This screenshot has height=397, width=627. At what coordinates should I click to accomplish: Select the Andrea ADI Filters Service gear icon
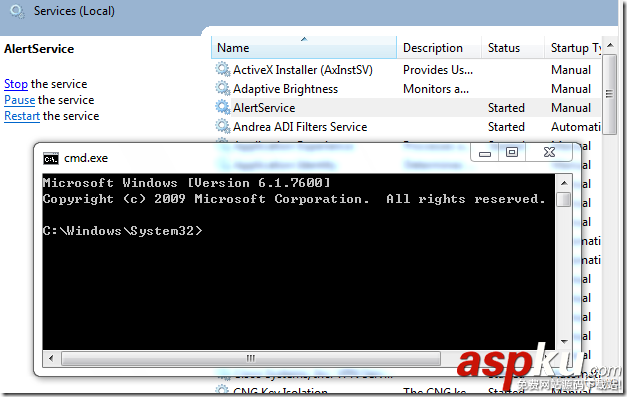point(222,126)
